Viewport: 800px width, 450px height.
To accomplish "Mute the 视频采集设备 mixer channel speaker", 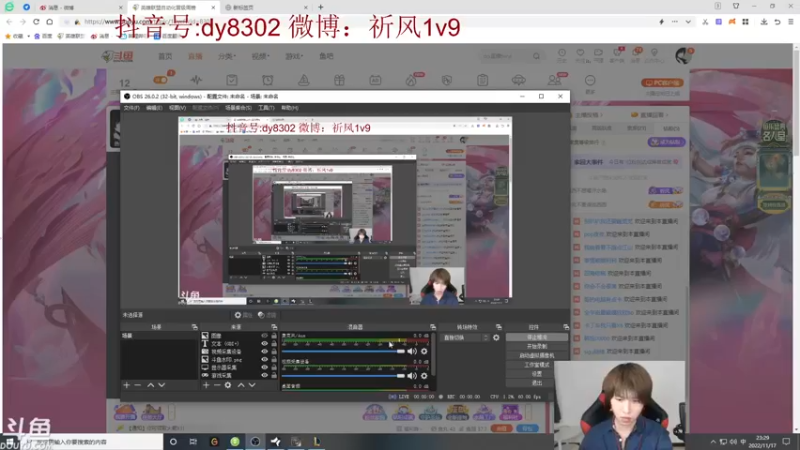I will point(412,376).
